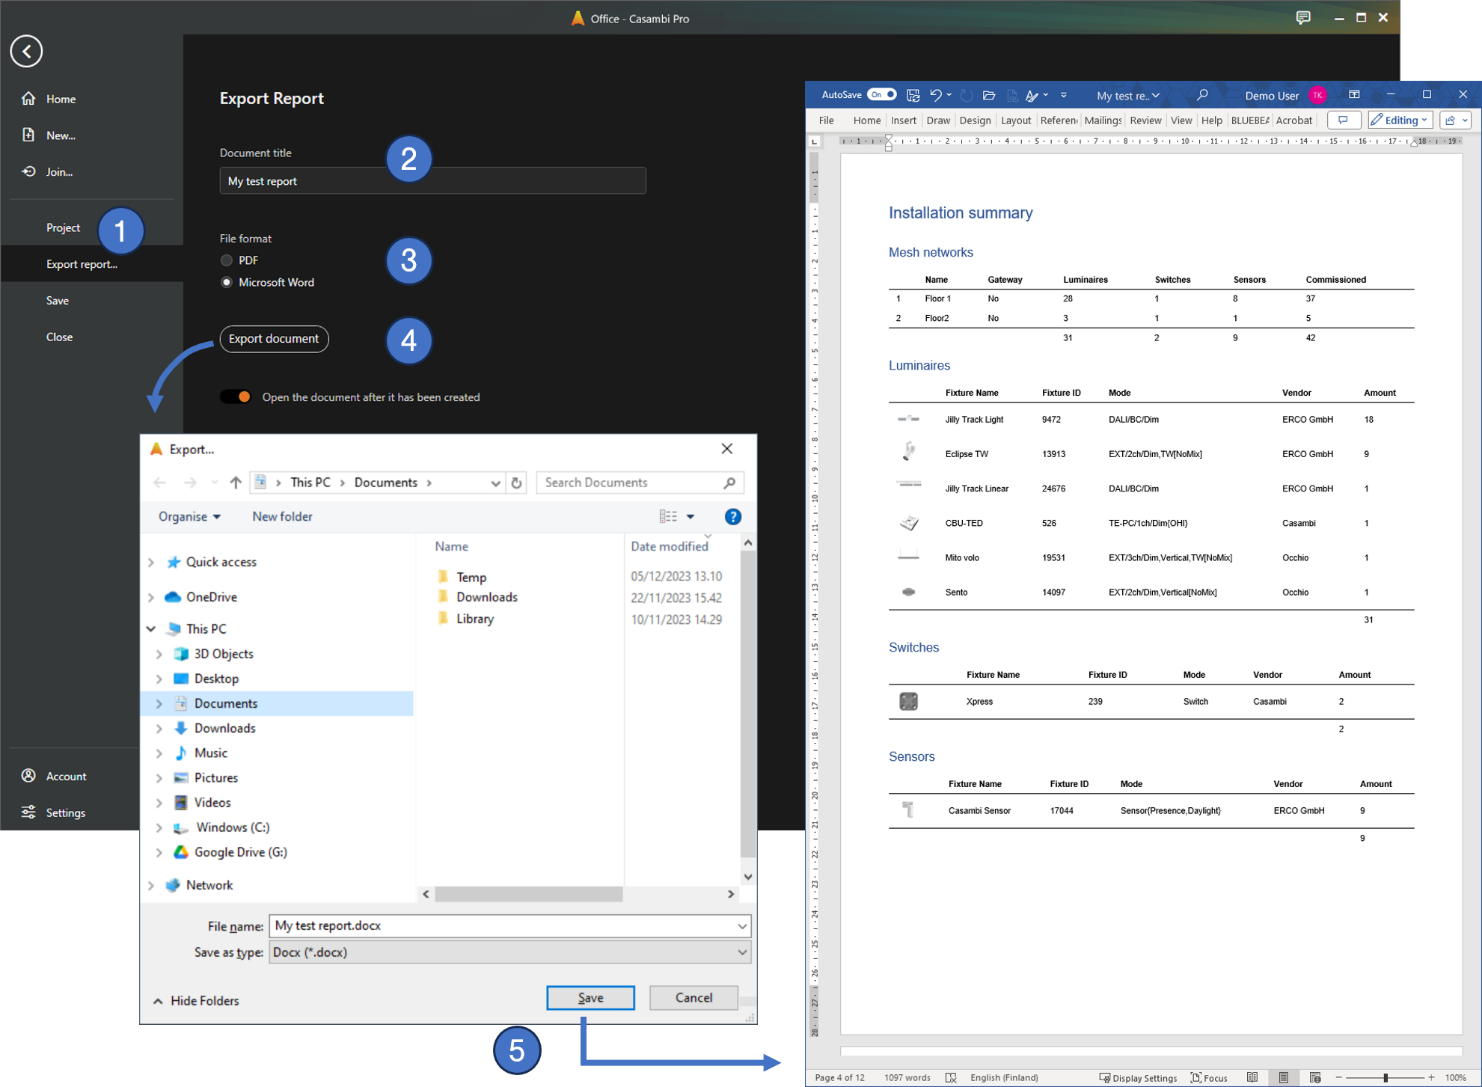Select Export report in Casambi sidebar
Image resolution: width=1482 pixels, height=1087 pixels.
pyautogui.click(x=82, y=264)
